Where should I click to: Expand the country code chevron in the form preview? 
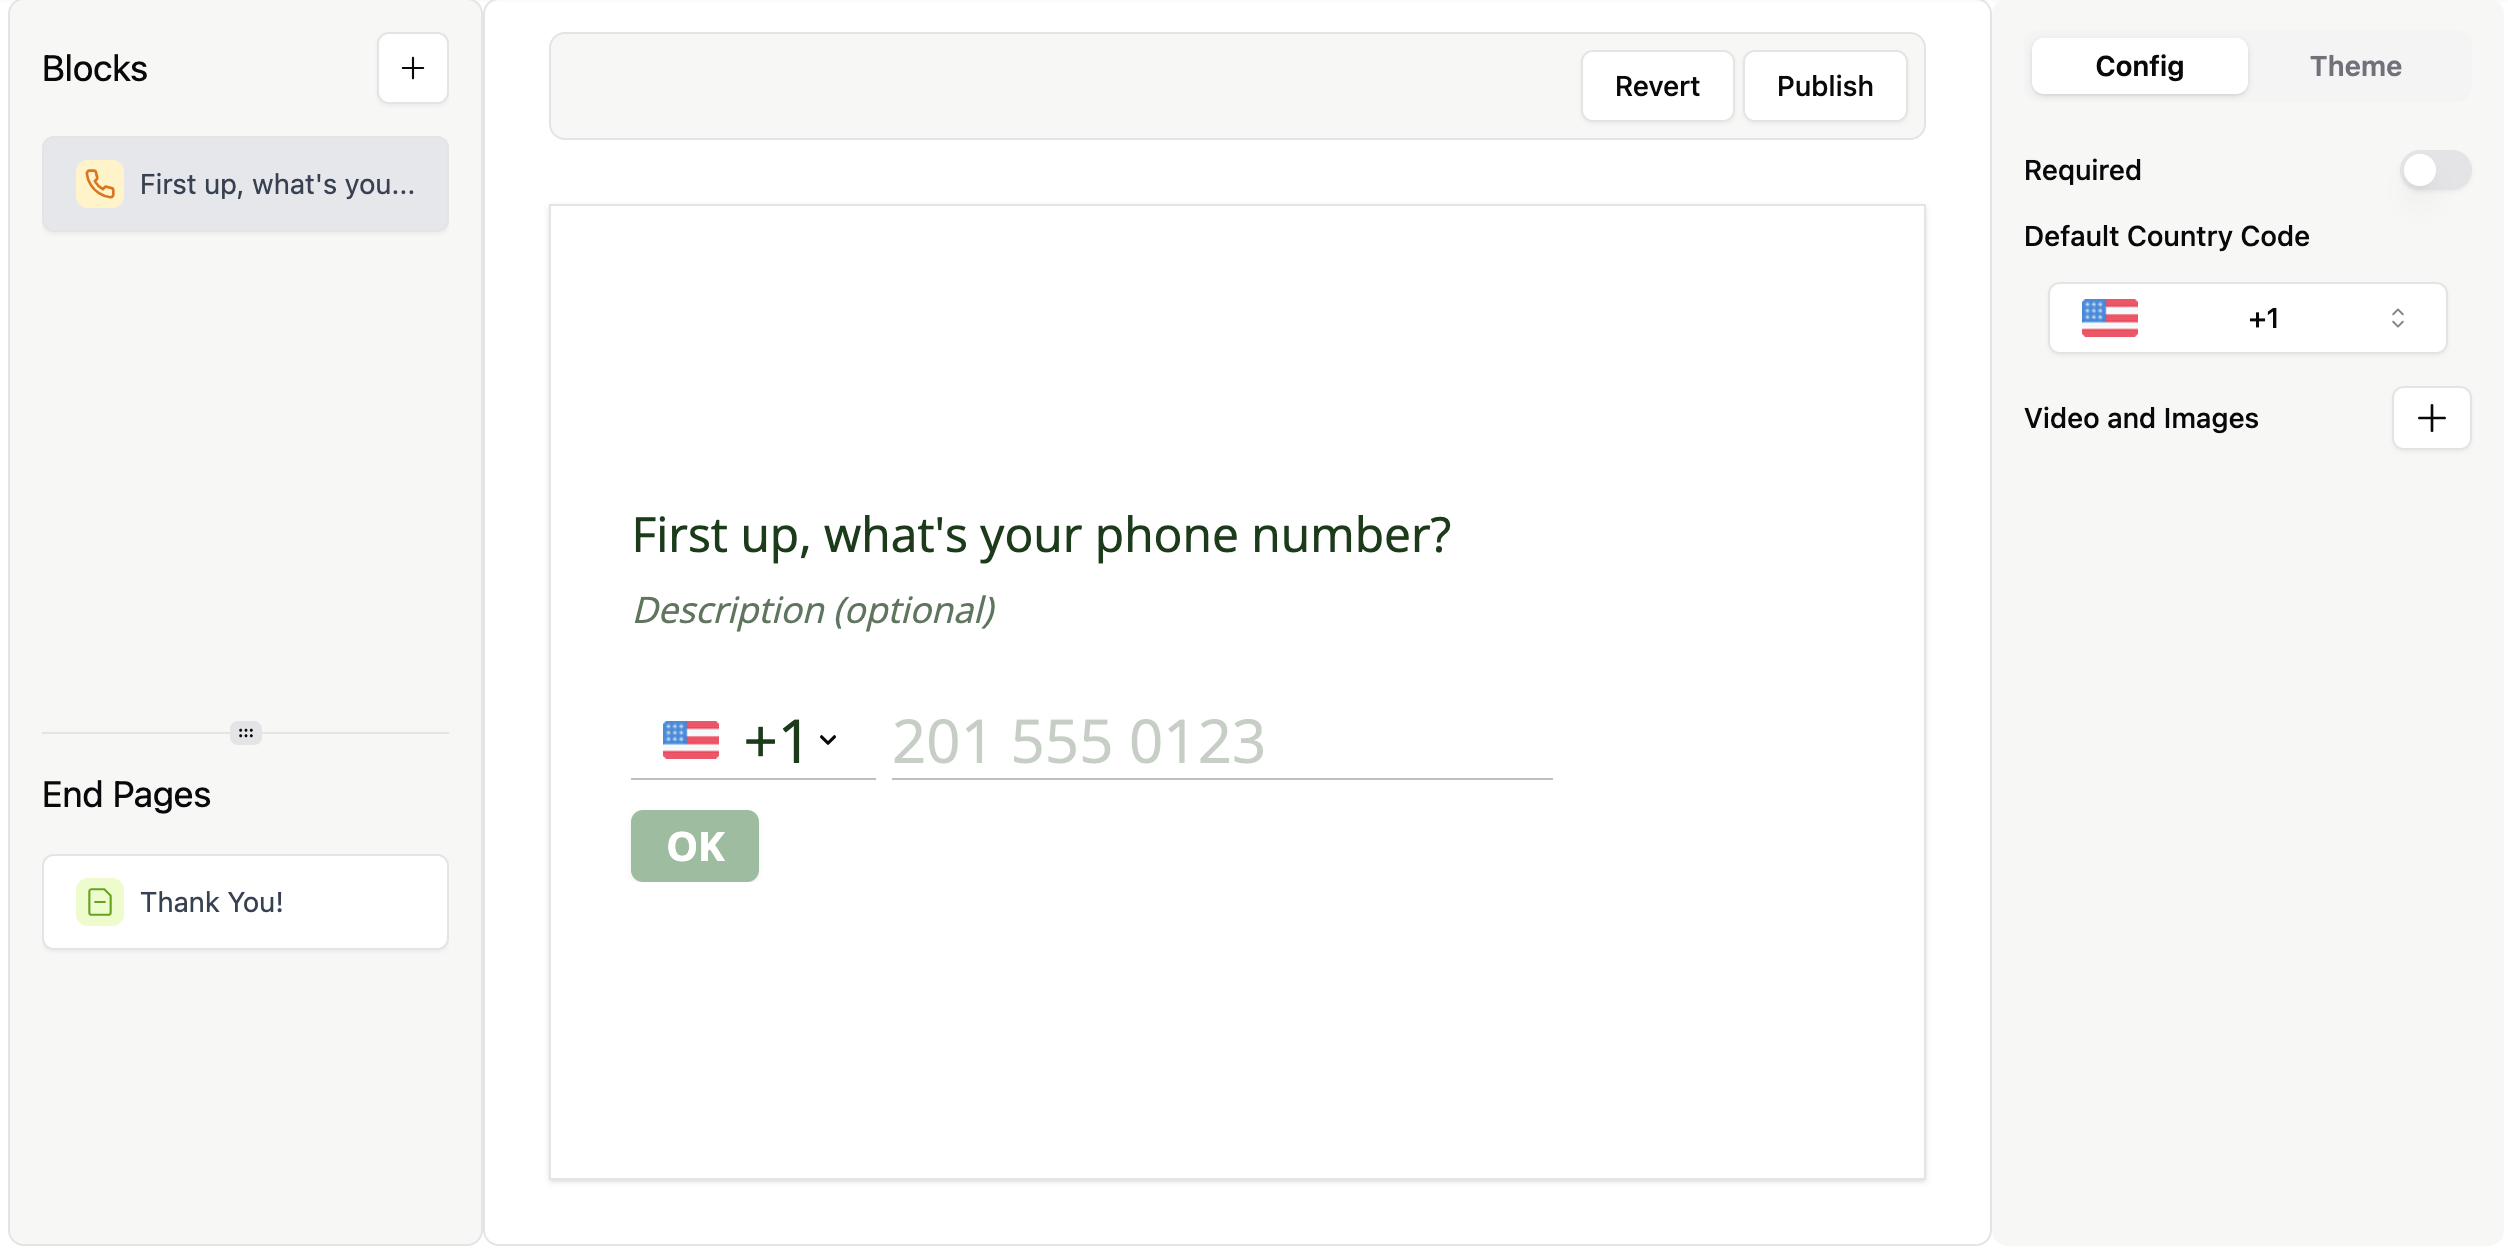point(827,742)
